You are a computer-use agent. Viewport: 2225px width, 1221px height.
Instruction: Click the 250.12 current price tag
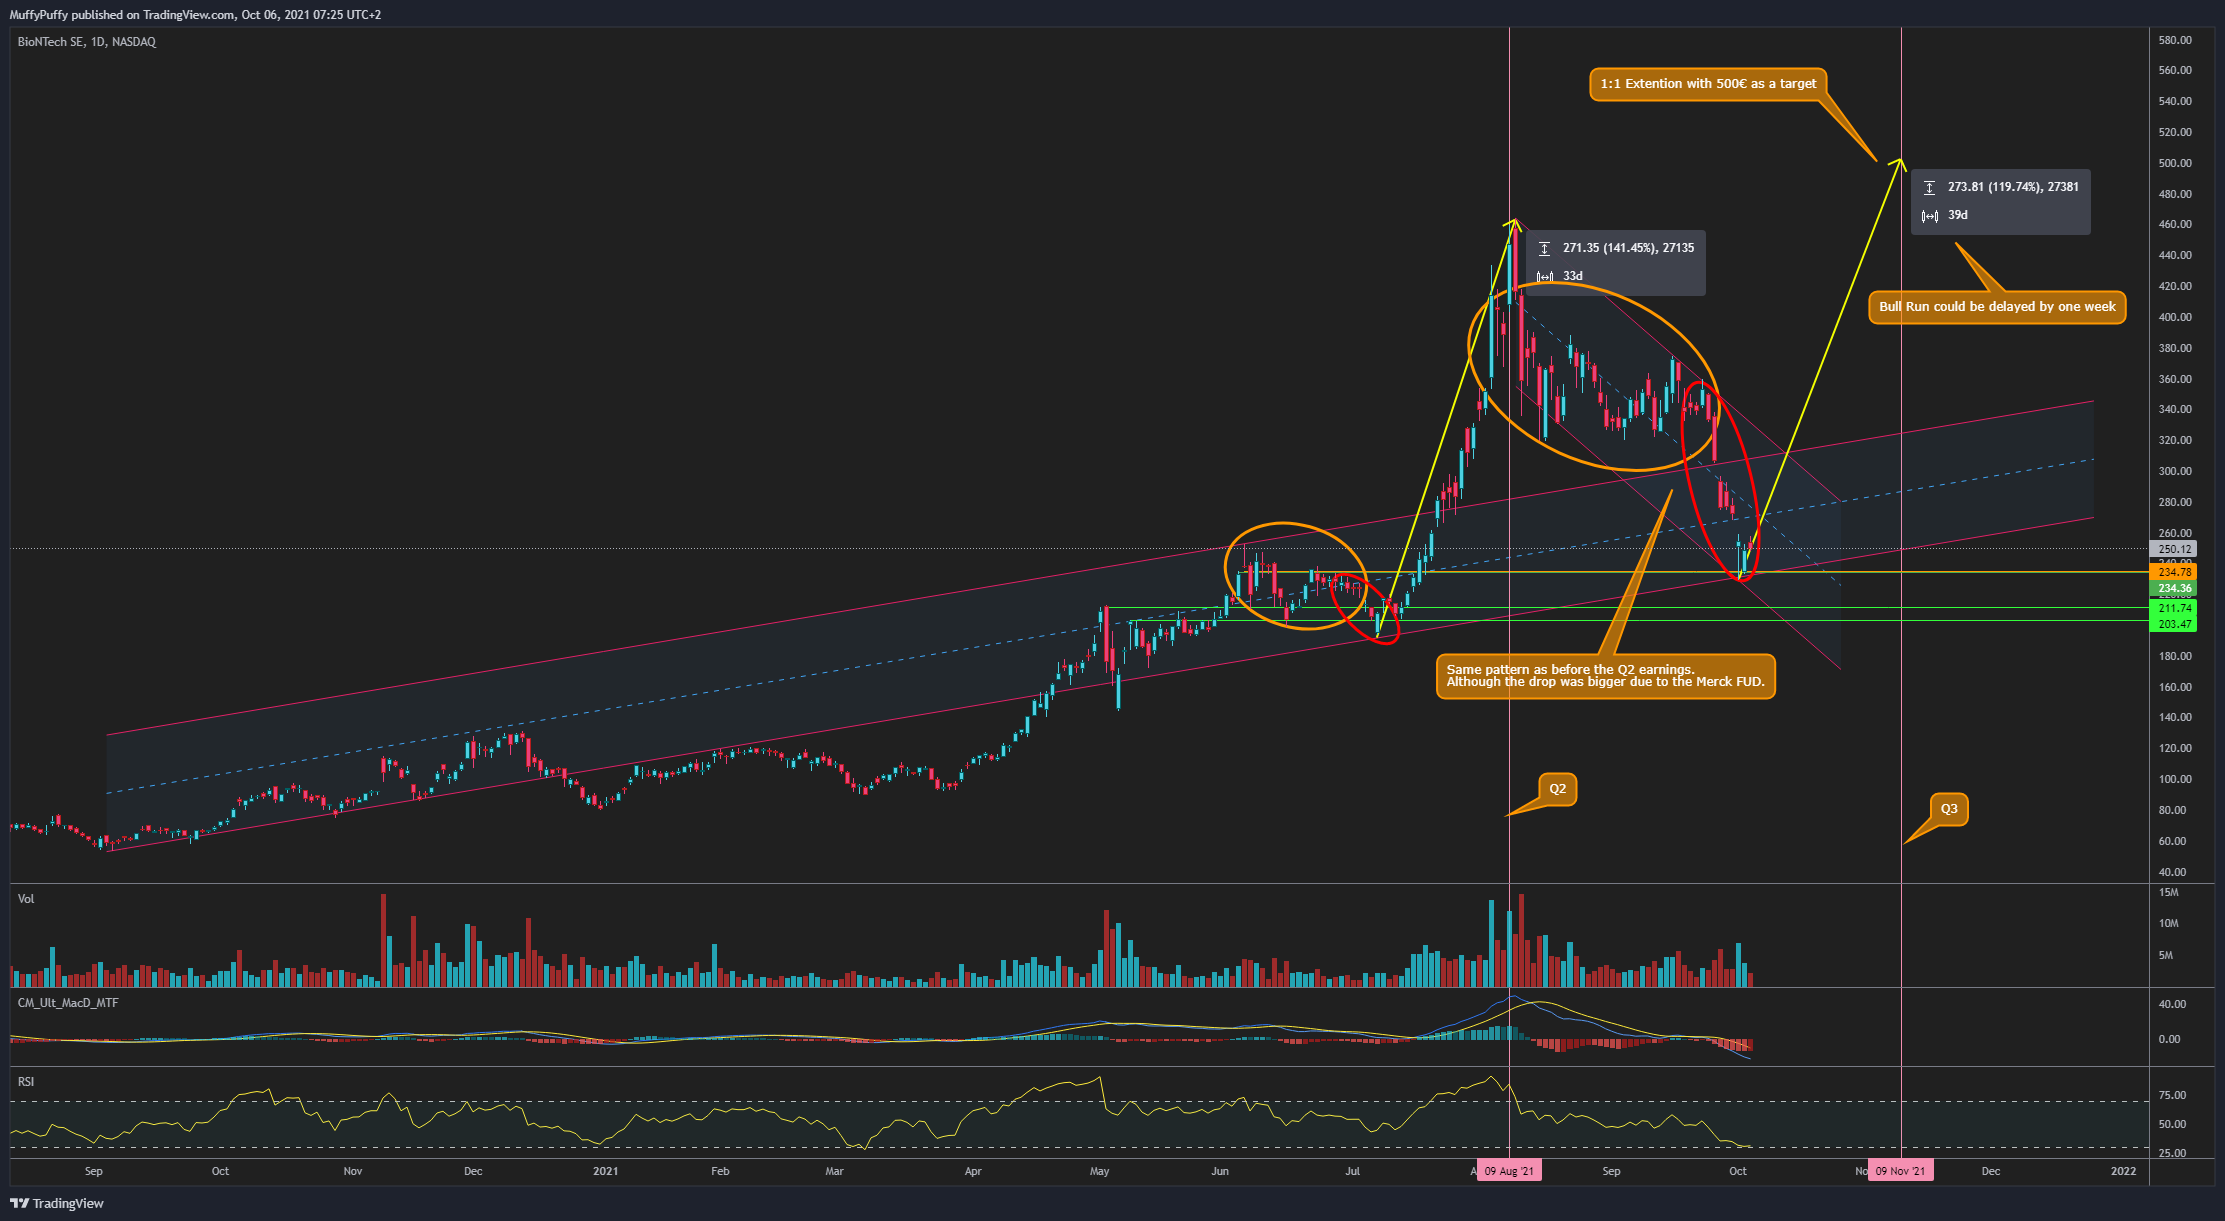tap(2173, 549)
